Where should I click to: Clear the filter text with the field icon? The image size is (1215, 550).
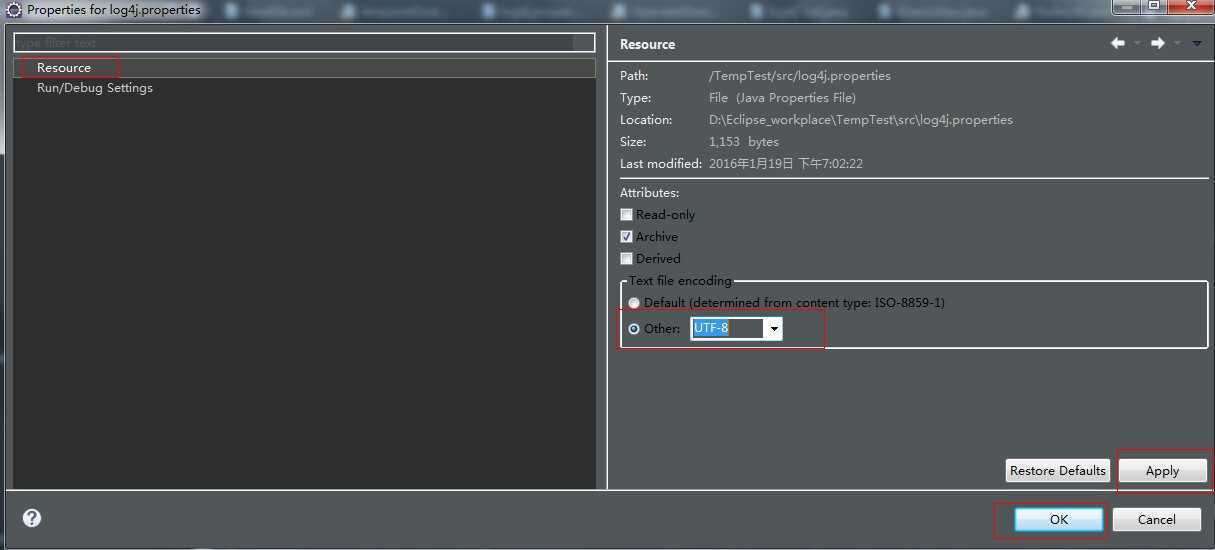(x=584, y=43)
